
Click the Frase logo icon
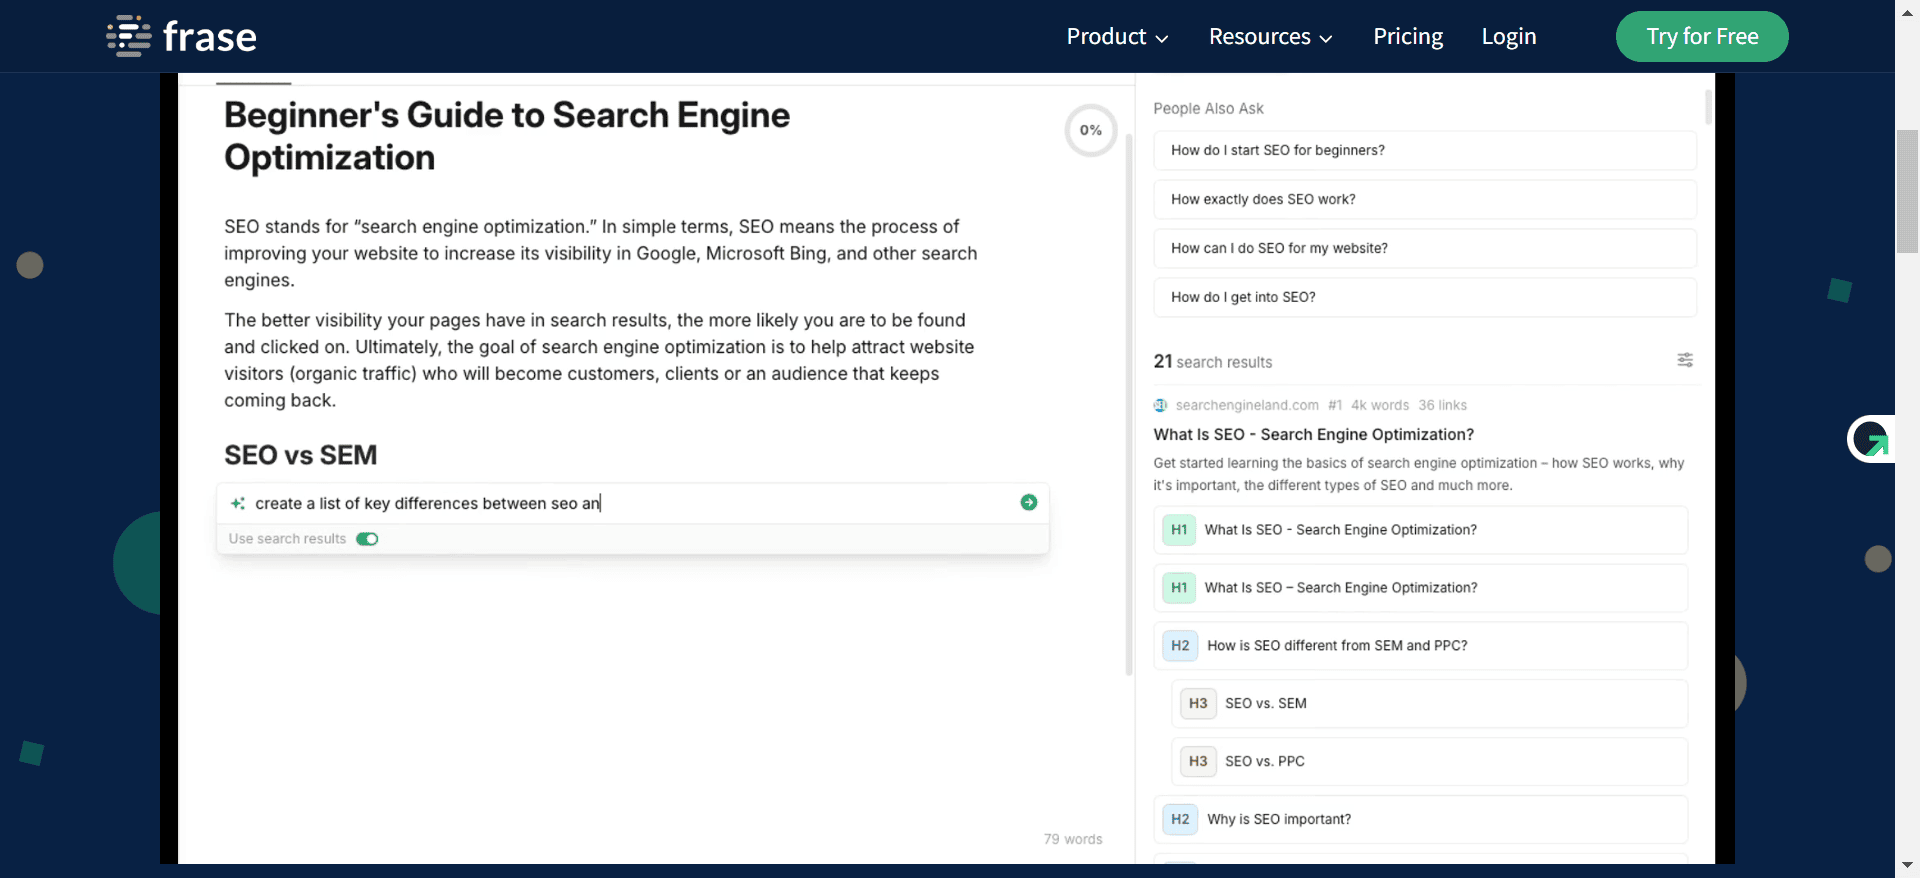(x=129, y=36)
